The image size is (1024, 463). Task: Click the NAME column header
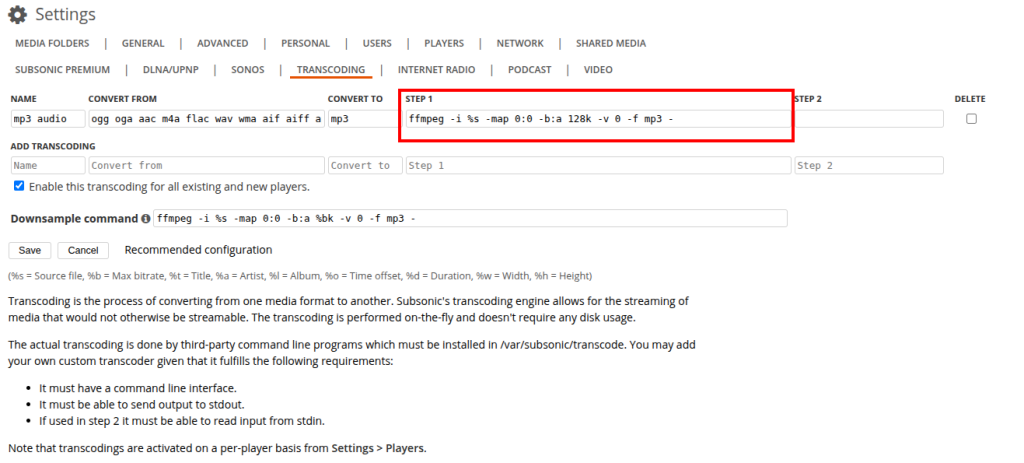(x=24, y=99)
